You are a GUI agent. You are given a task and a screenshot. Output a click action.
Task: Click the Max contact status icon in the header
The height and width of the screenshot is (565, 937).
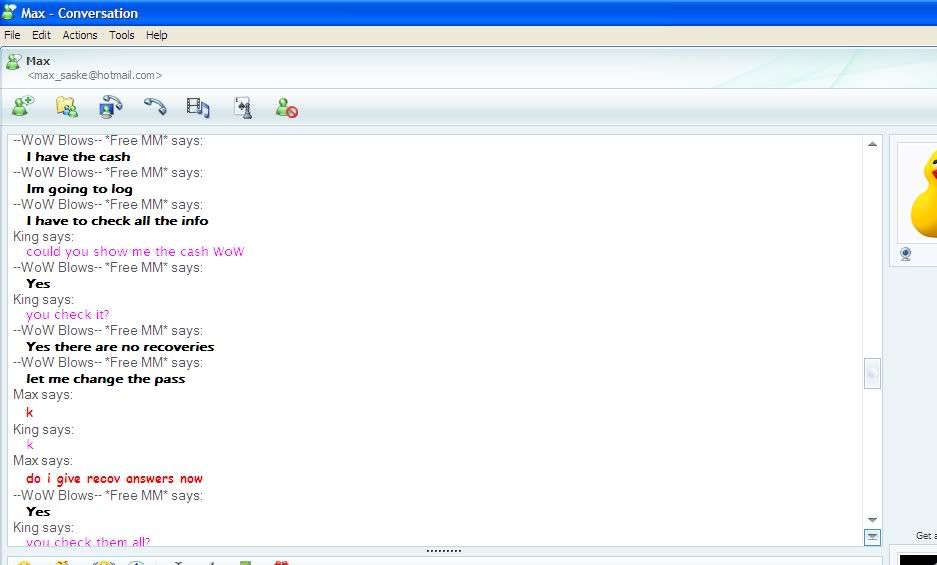tap(13, 62)
